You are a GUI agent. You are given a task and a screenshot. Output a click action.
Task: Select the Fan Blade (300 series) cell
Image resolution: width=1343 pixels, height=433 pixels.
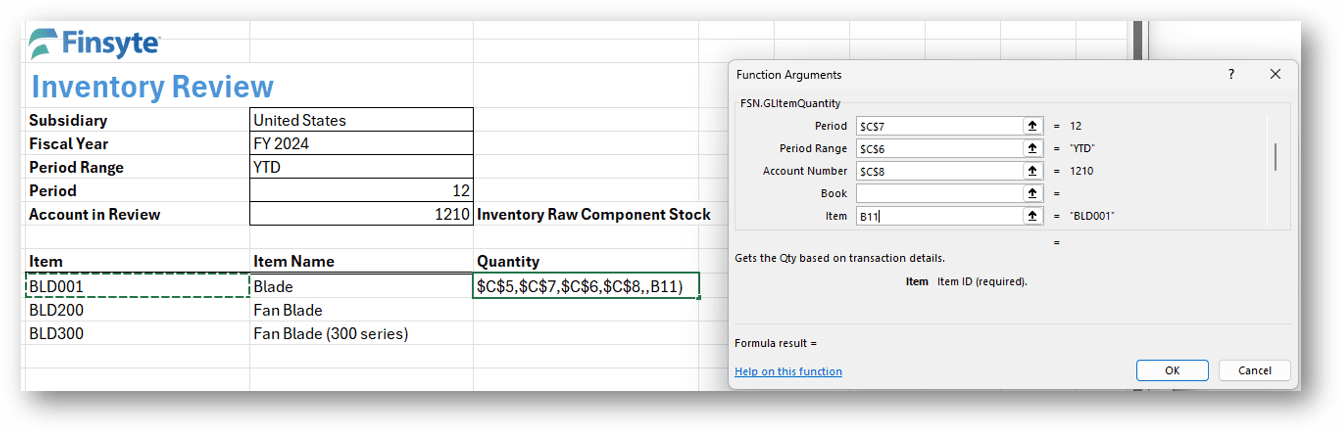pos(361,333)
